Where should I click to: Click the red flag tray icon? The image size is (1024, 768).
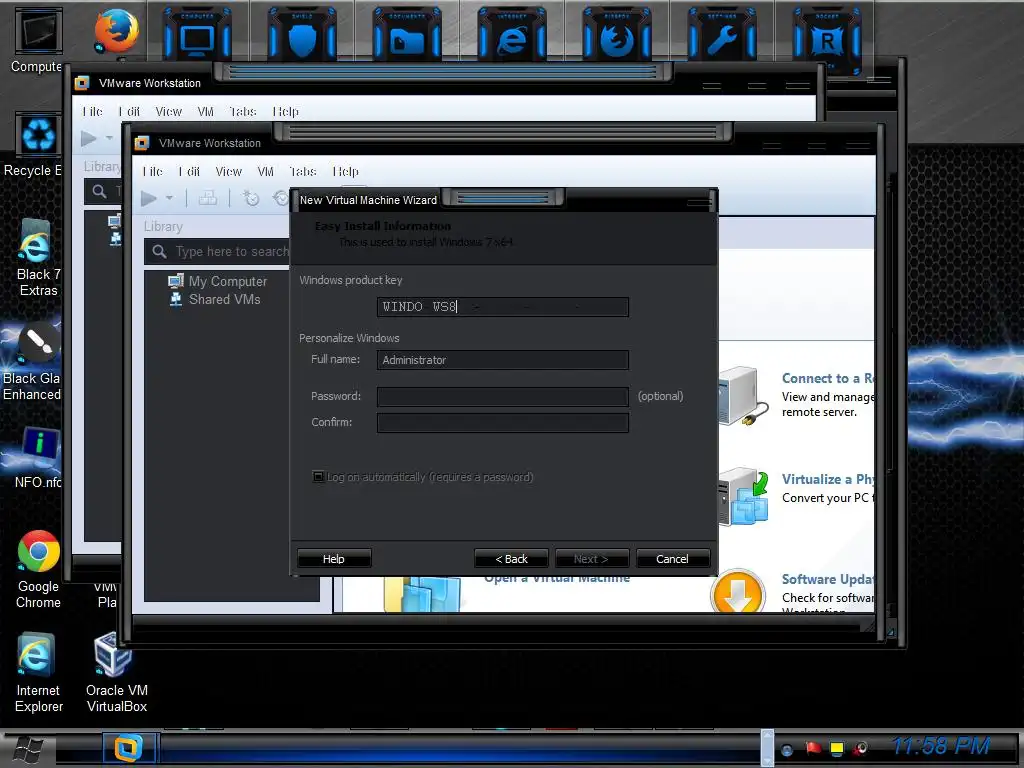pyautogui.click(x=812, y=748)
